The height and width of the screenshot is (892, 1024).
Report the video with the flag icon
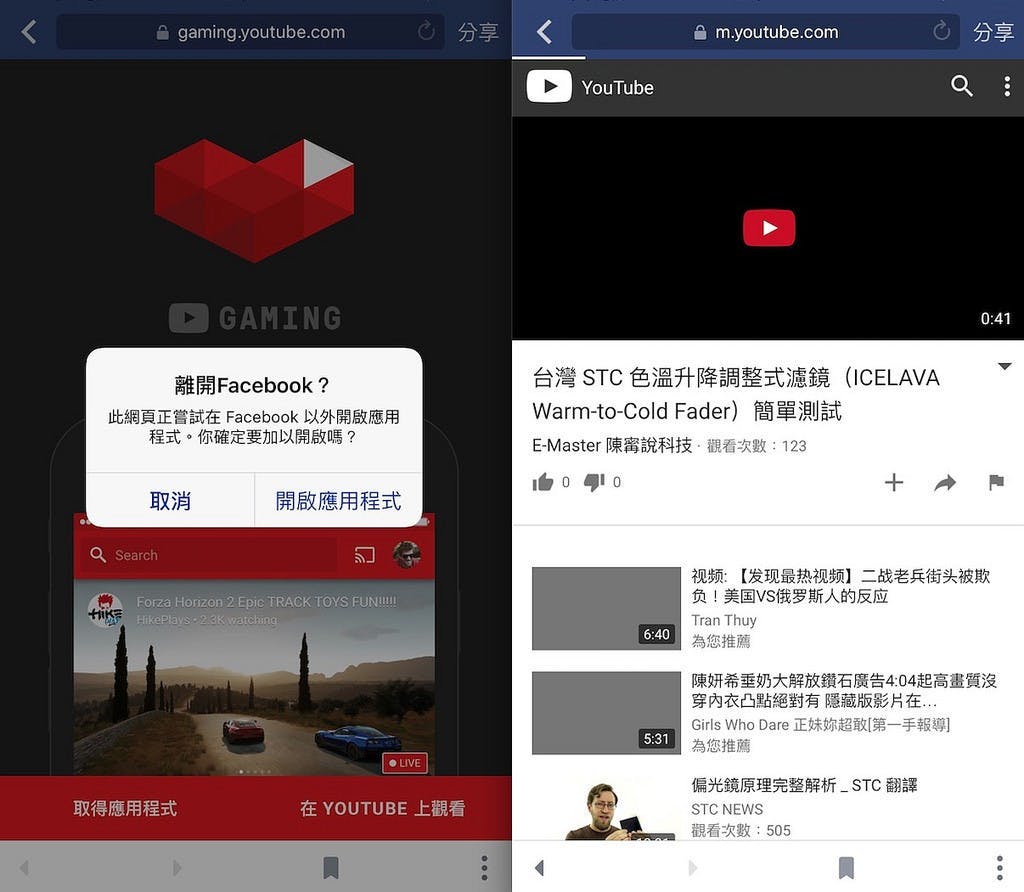[996, 483]
